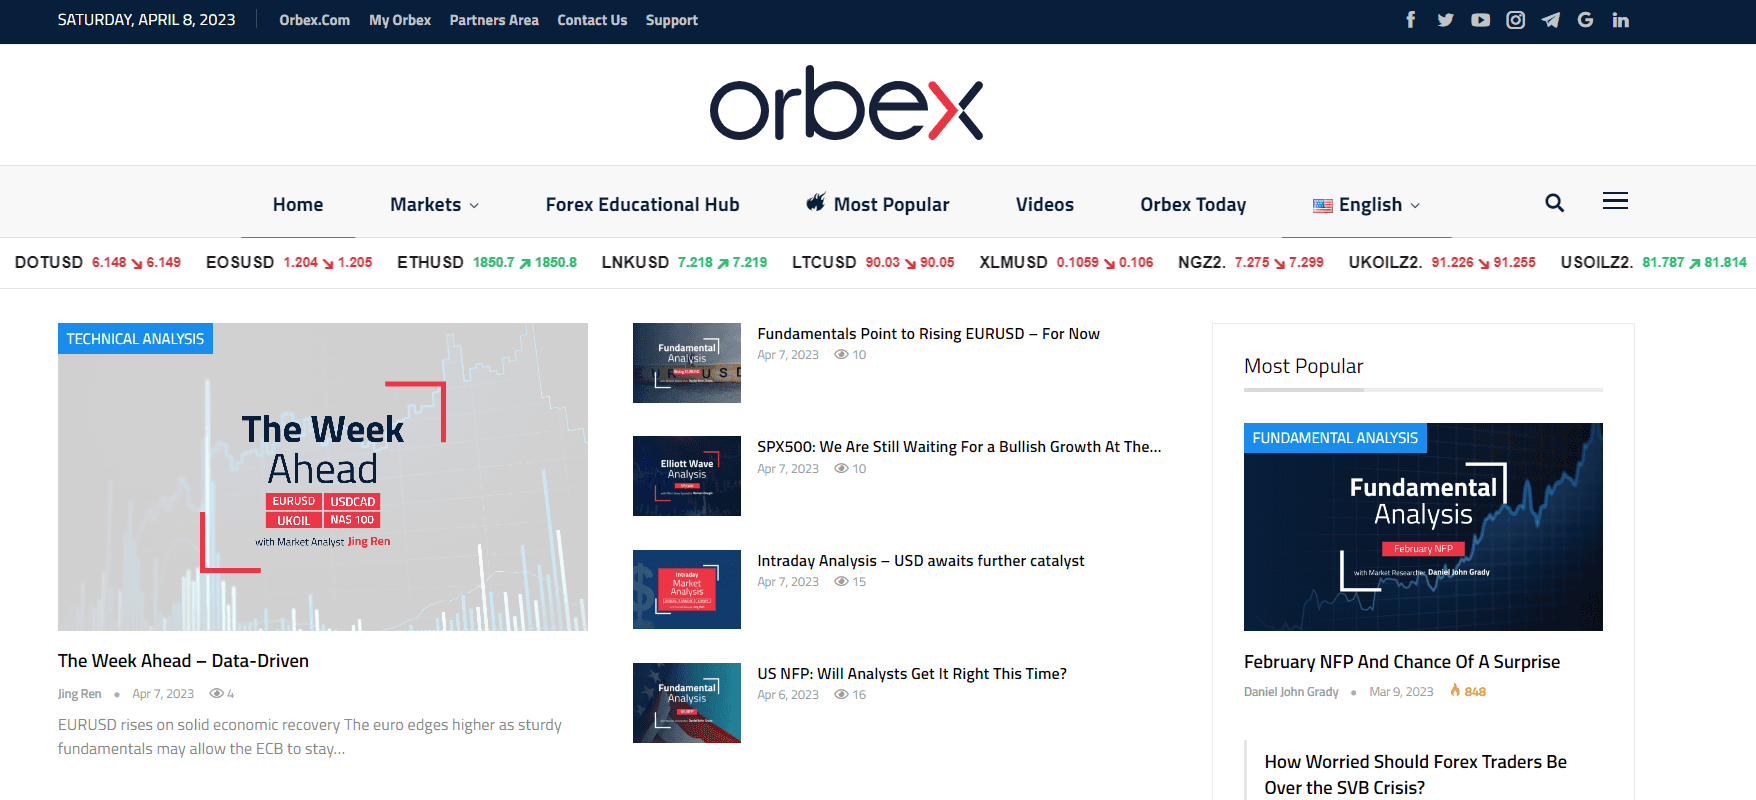Screen dimensions: 1756x800
Task: Click the Saturday, April 8, 2023 date
Action: [x=147, y=20]
